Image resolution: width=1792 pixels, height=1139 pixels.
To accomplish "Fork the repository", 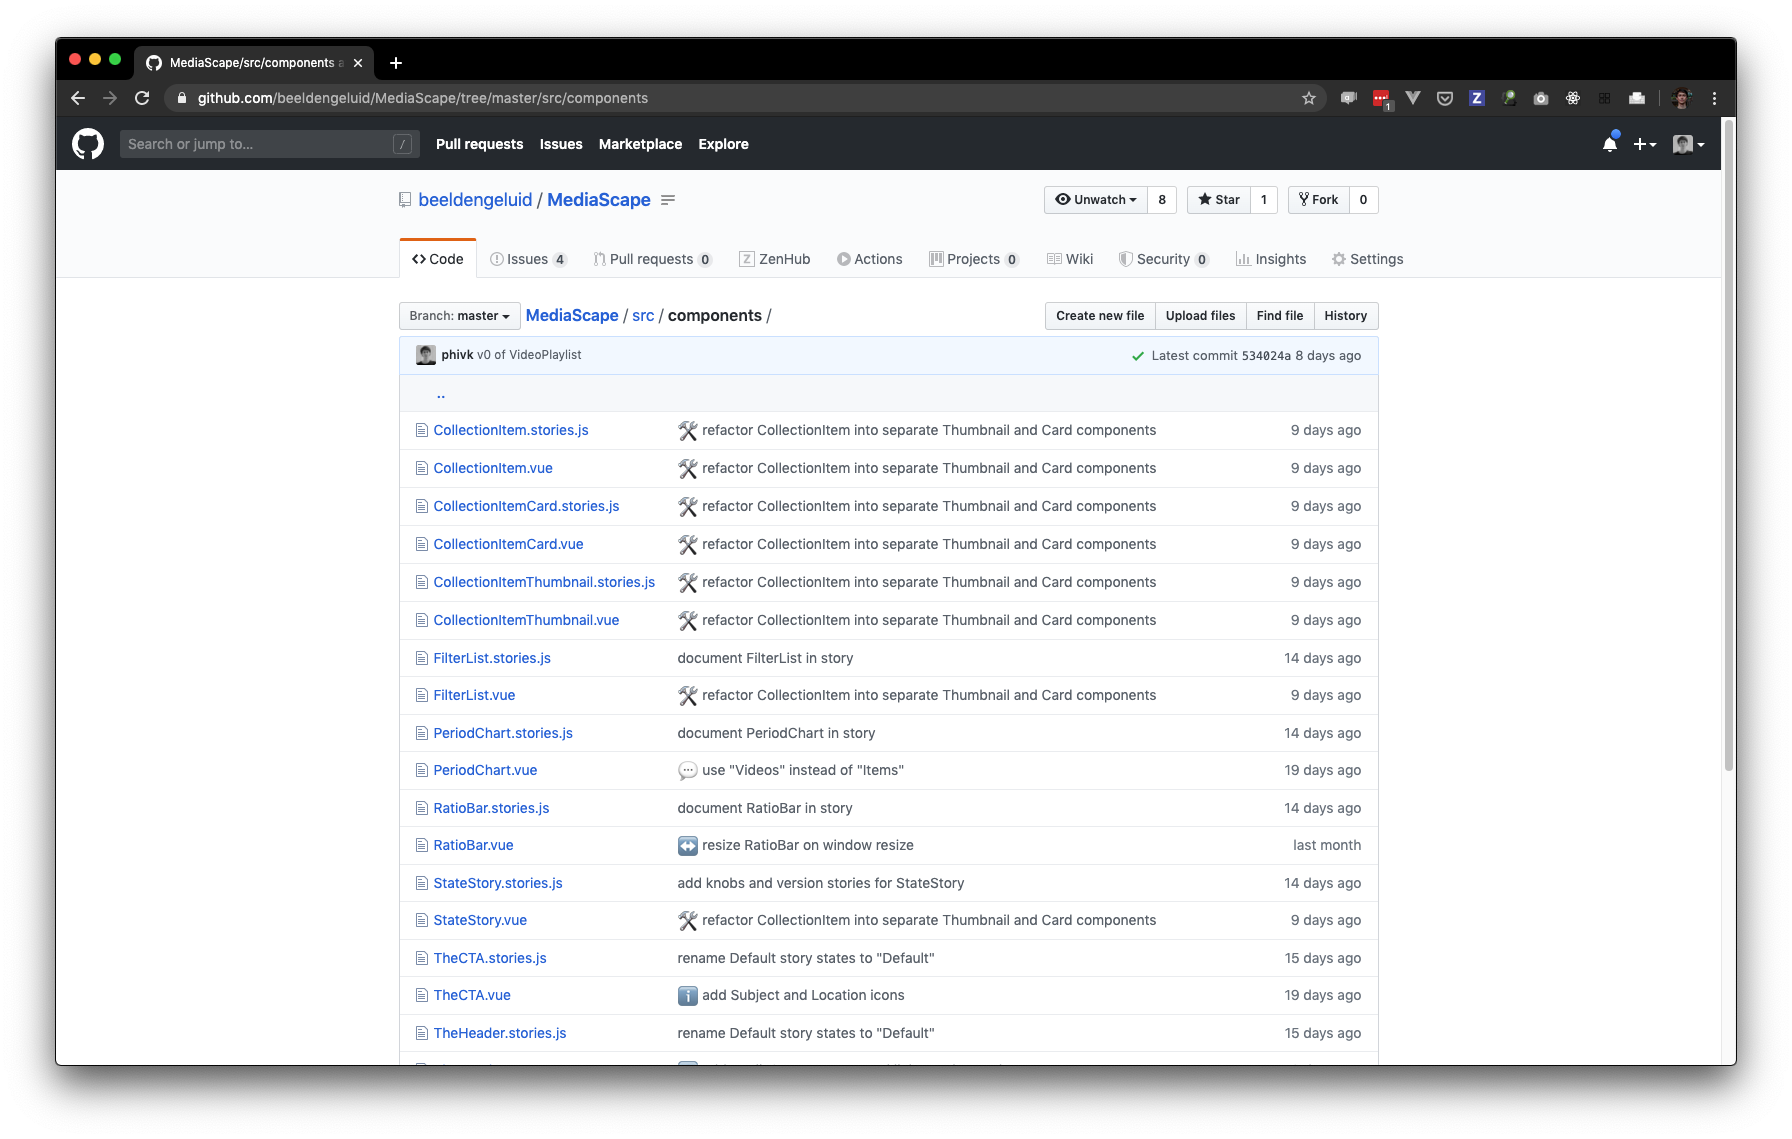I will click(1318, 200).
